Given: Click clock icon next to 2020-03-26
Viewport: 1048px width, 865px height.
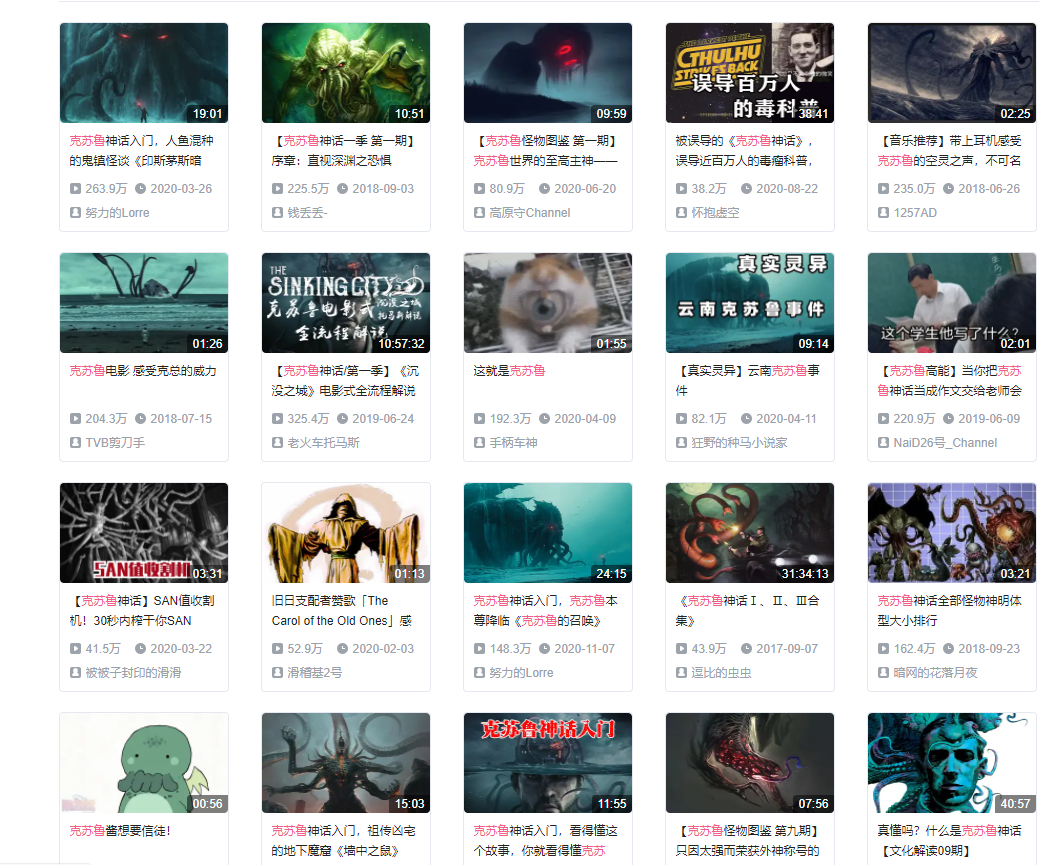Looking at the screenshot, I should click(x=140, y=189).
